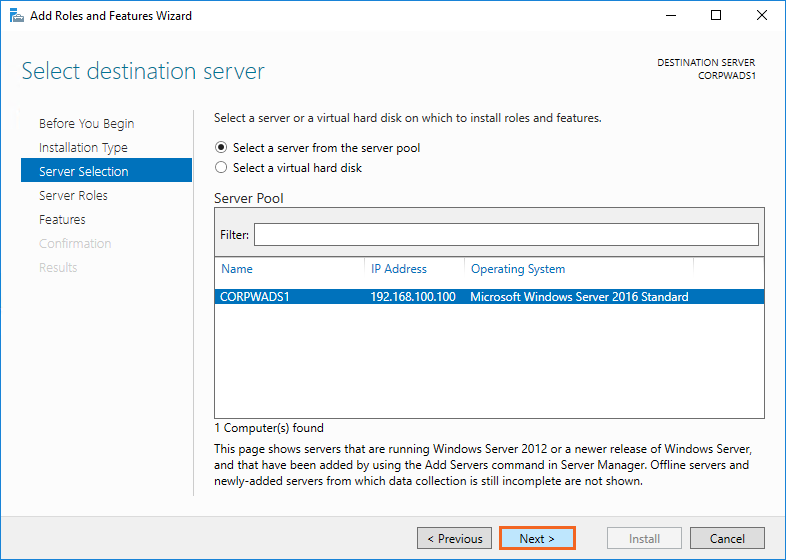Minimize the Add Roles and Features Wizard
The image size is (786, 560).
pos(670,16)
